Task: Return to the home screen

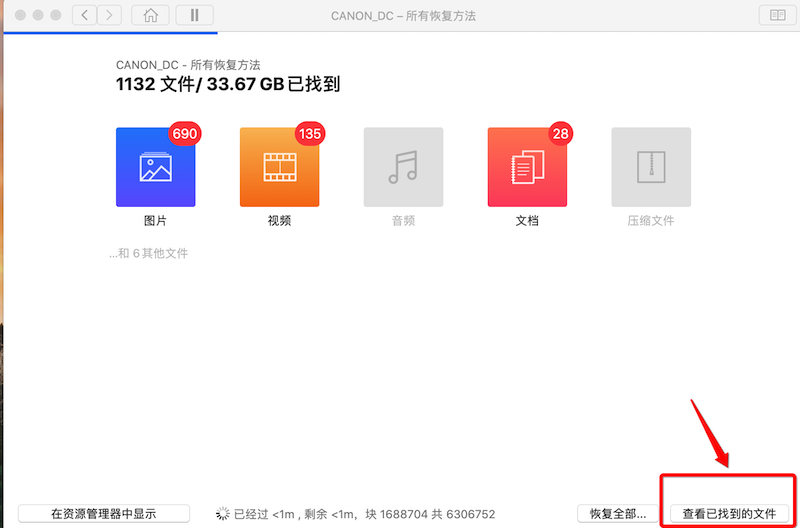Action: pyautogui.click(x=150, y=15)
